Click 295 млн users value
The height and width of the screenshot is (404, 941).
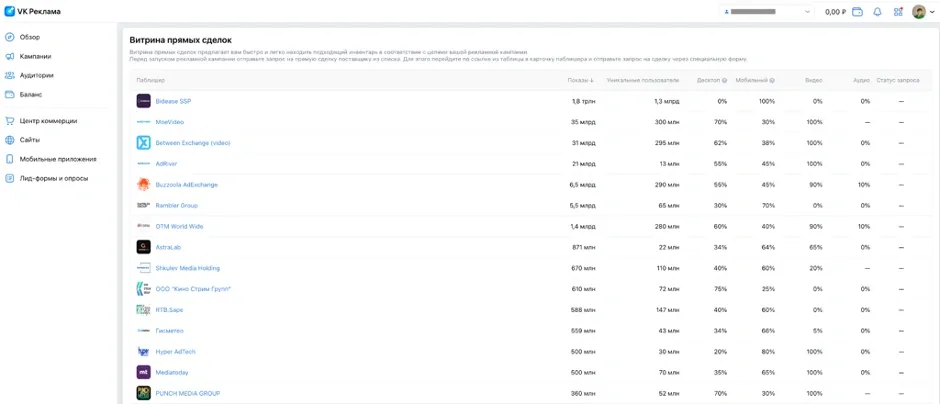pyautogui.click(x=667, y=143)
